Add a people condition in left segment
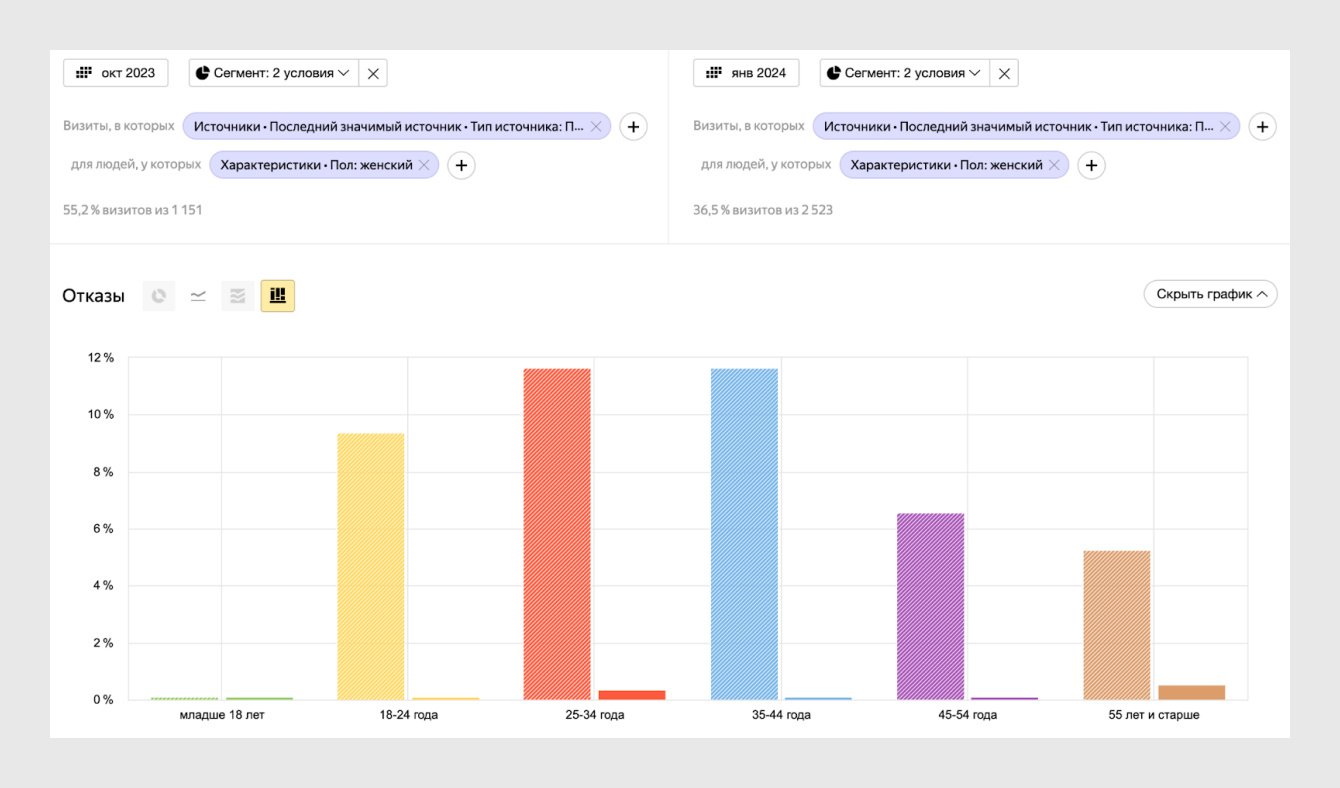This screenshot has width=1340, height=788. point(460,165)
